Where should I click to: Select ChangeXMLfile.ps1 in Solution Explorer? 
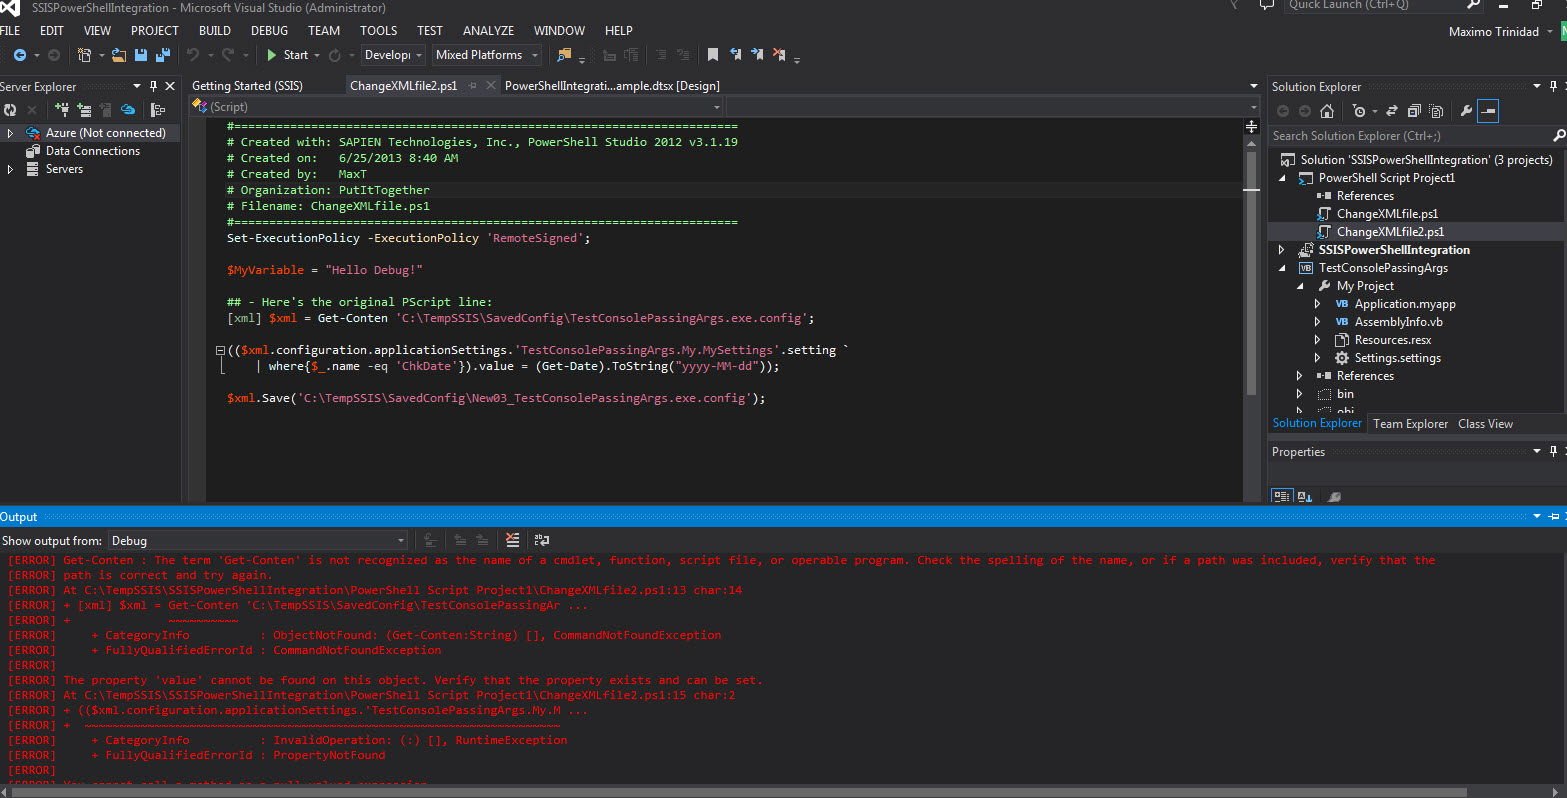[x=1387, y=214]
